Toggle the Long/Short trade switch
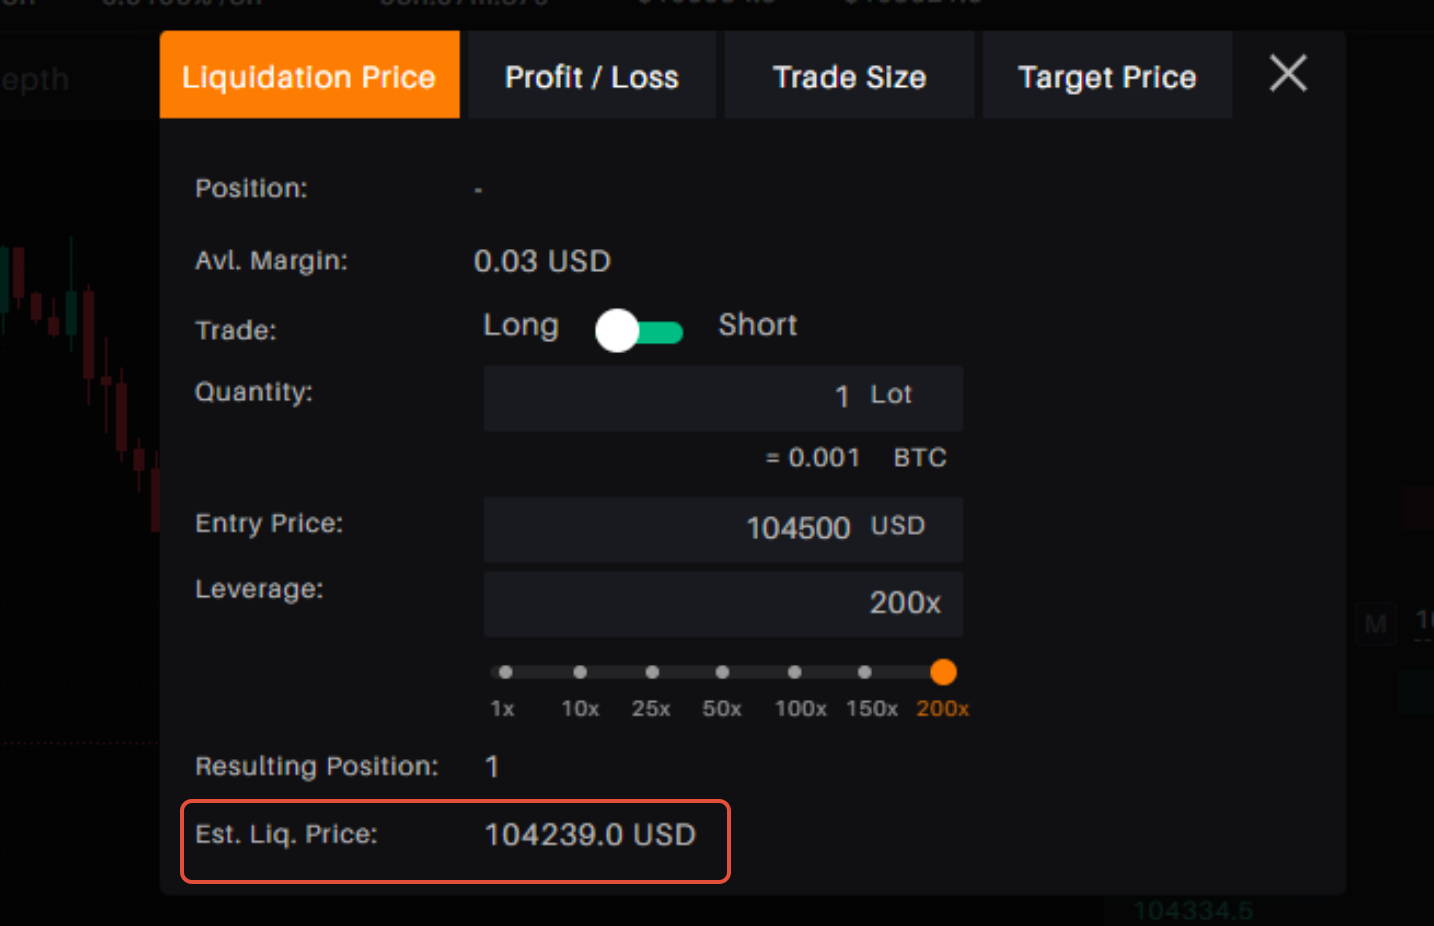 click(639, 331)
